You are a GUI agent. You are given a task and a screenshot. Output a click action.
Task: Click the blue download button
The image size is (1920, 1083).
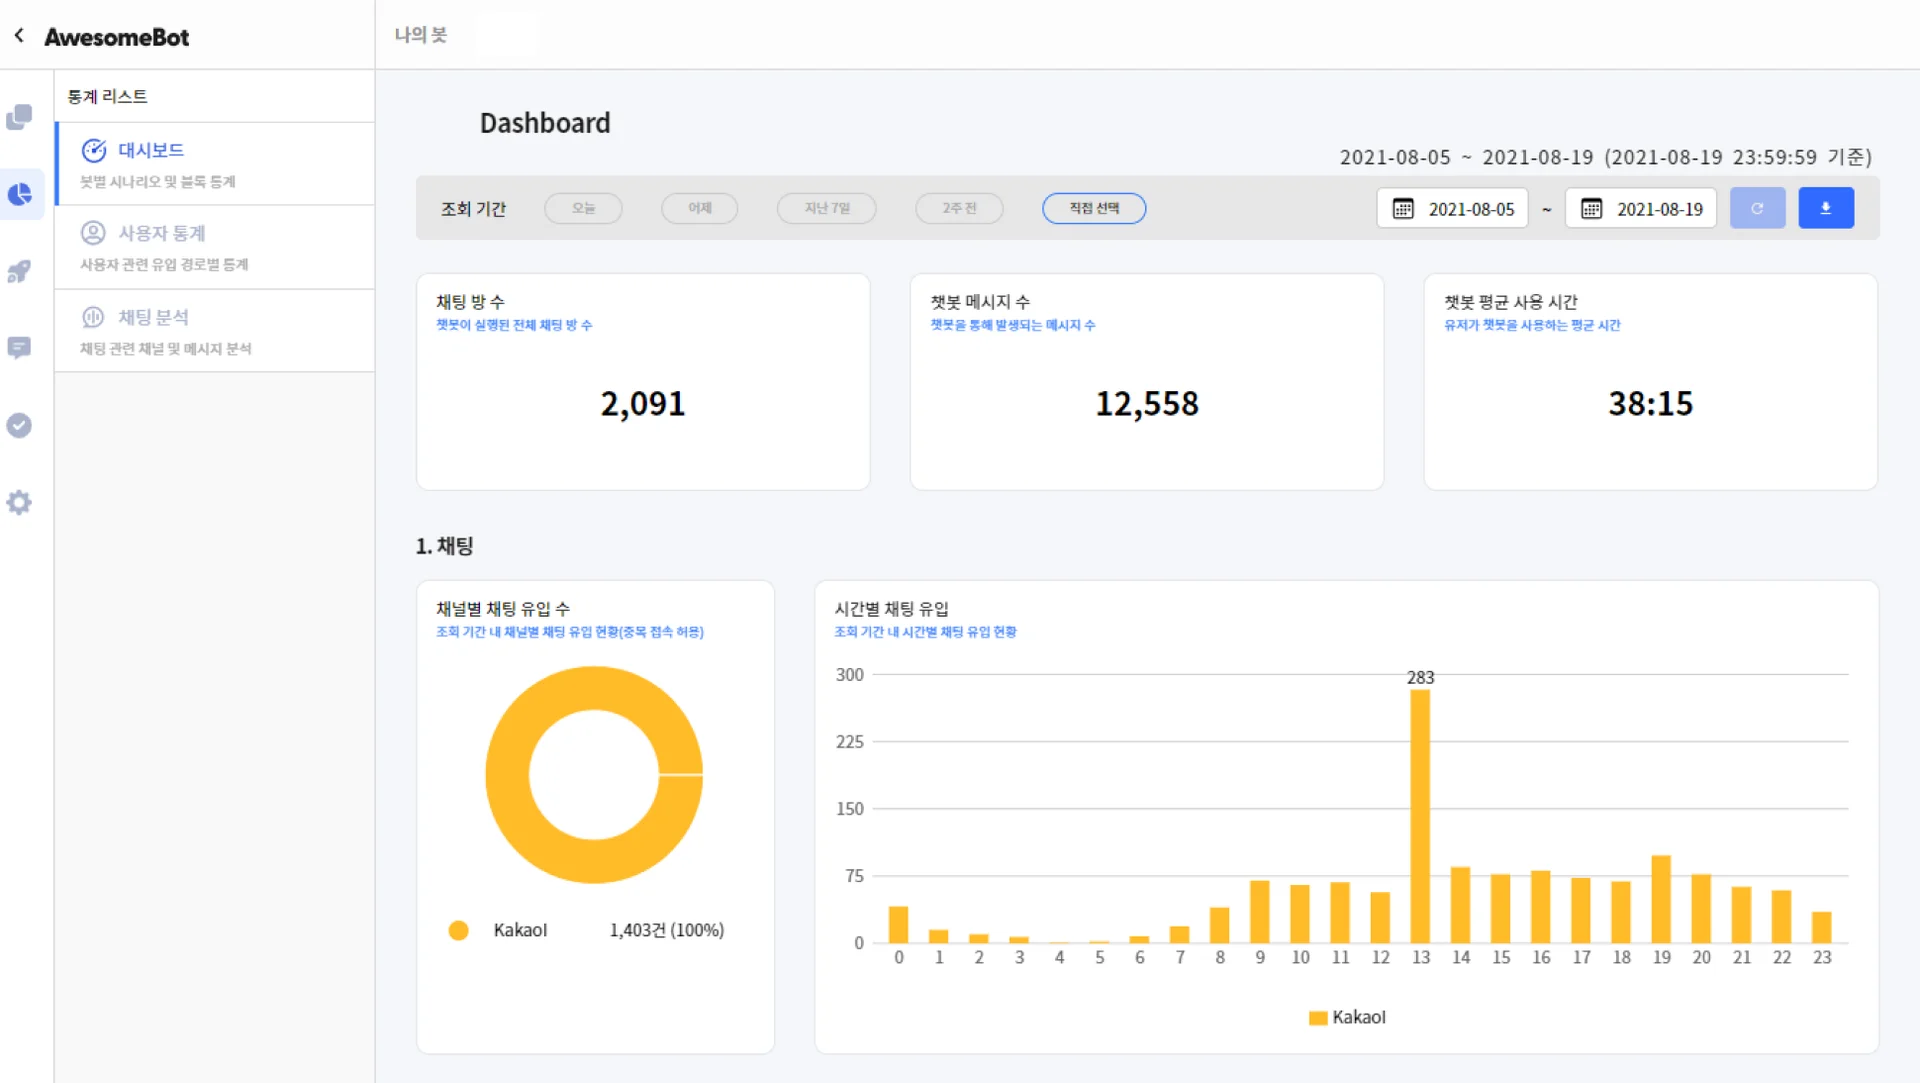1825,208
